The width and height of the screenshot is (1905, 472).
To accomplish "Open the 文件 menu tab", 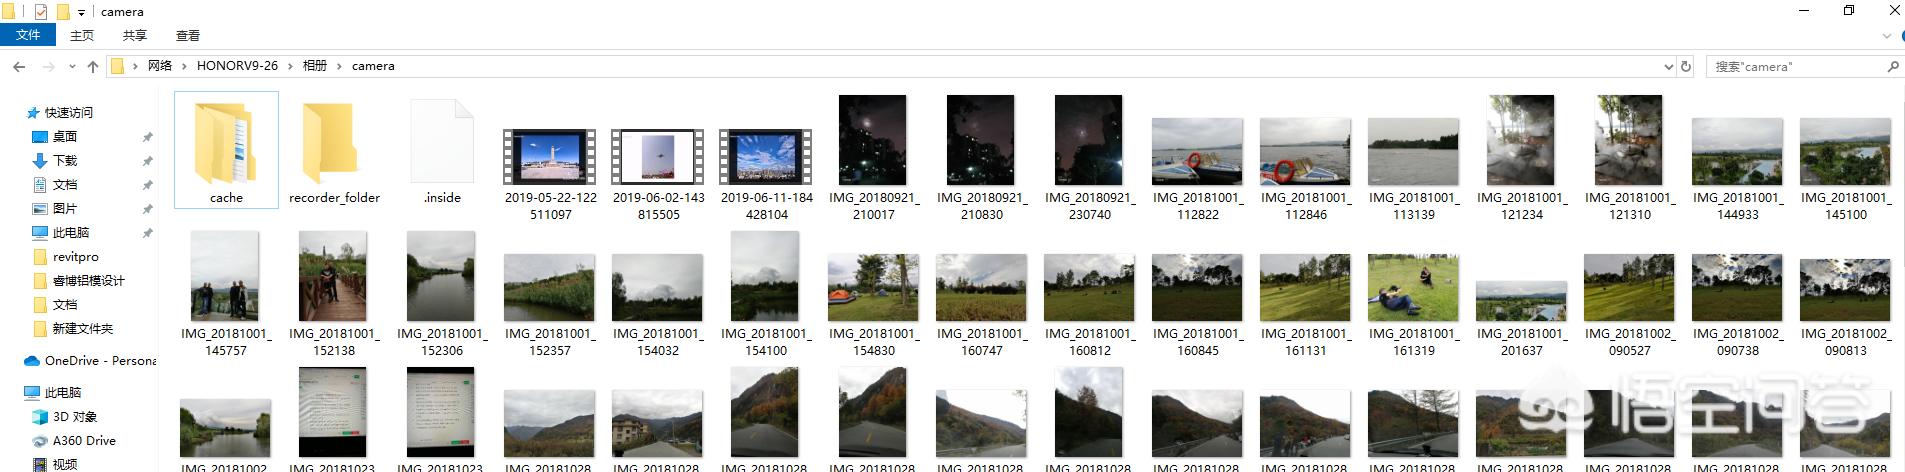I will (28, 35).
